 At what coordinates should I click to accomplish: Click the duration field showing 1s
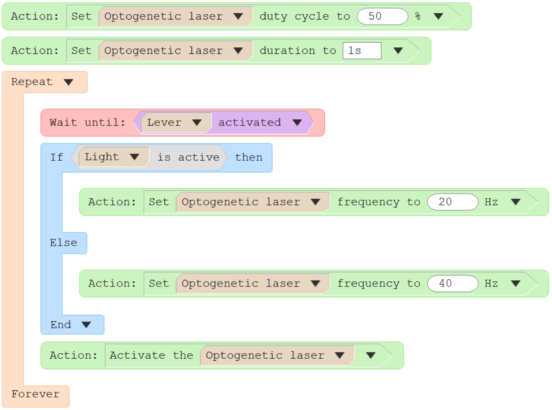coord(362,51)
